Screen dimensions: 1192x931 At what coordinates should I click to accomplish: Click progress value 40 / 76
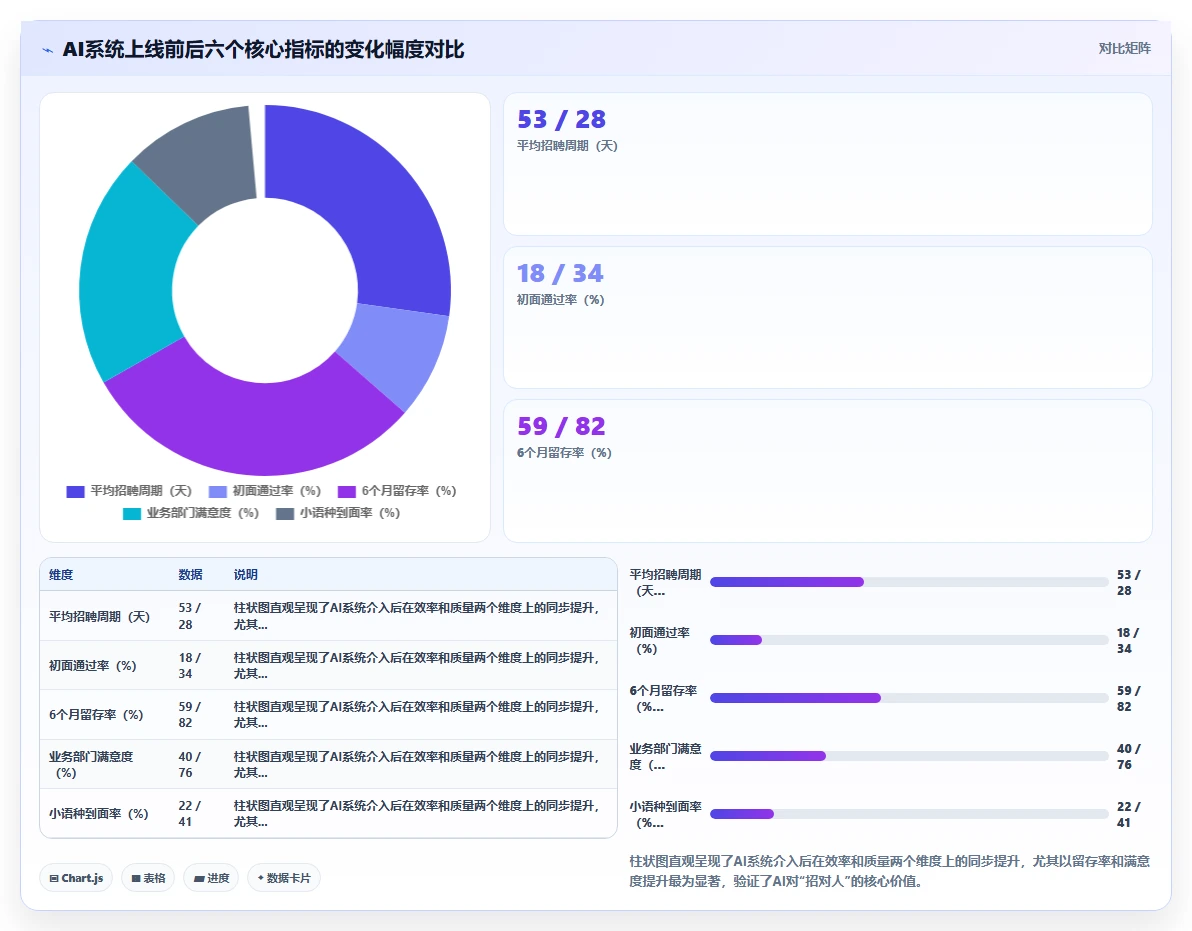[x=1129, y=756]
